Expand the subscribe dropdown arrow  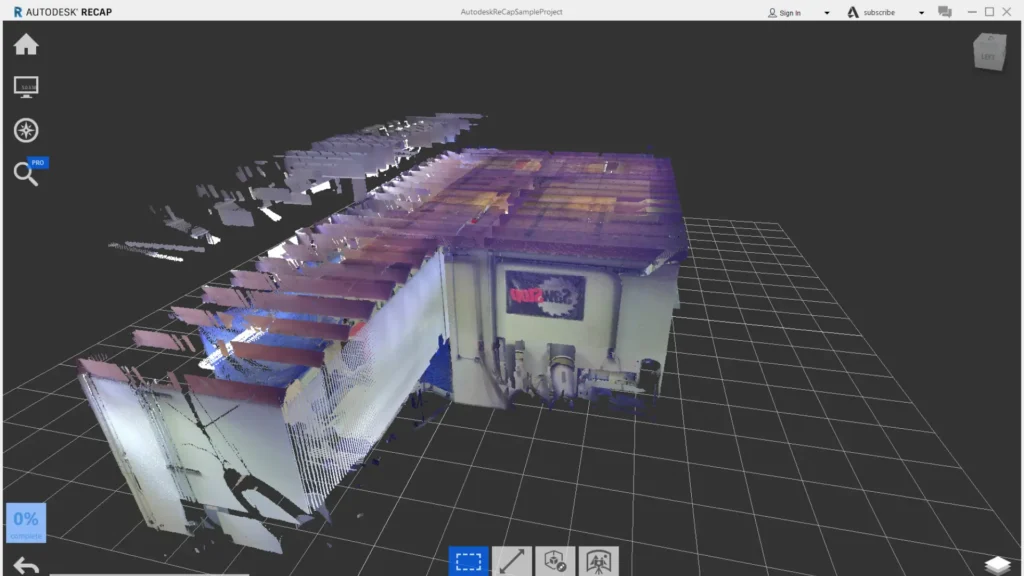coord(920,12)
